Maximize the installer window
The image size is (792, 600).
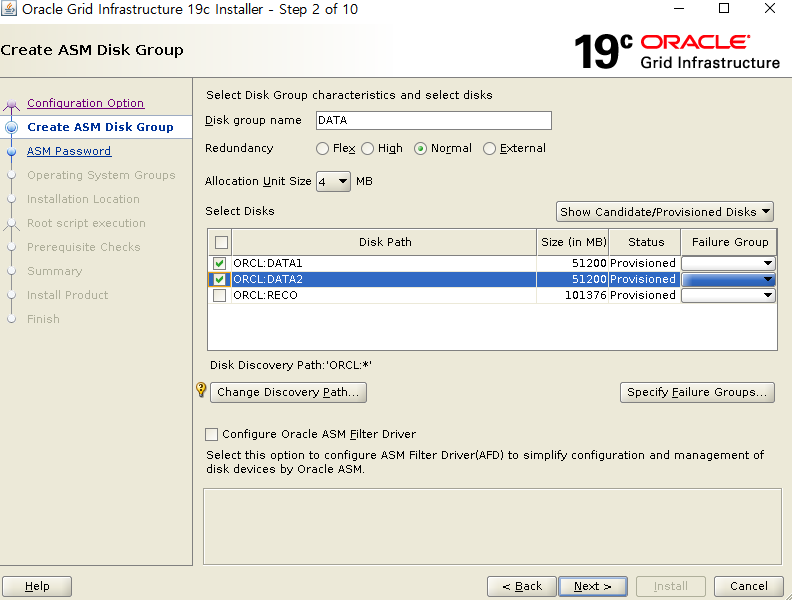(x=724, y=9)
